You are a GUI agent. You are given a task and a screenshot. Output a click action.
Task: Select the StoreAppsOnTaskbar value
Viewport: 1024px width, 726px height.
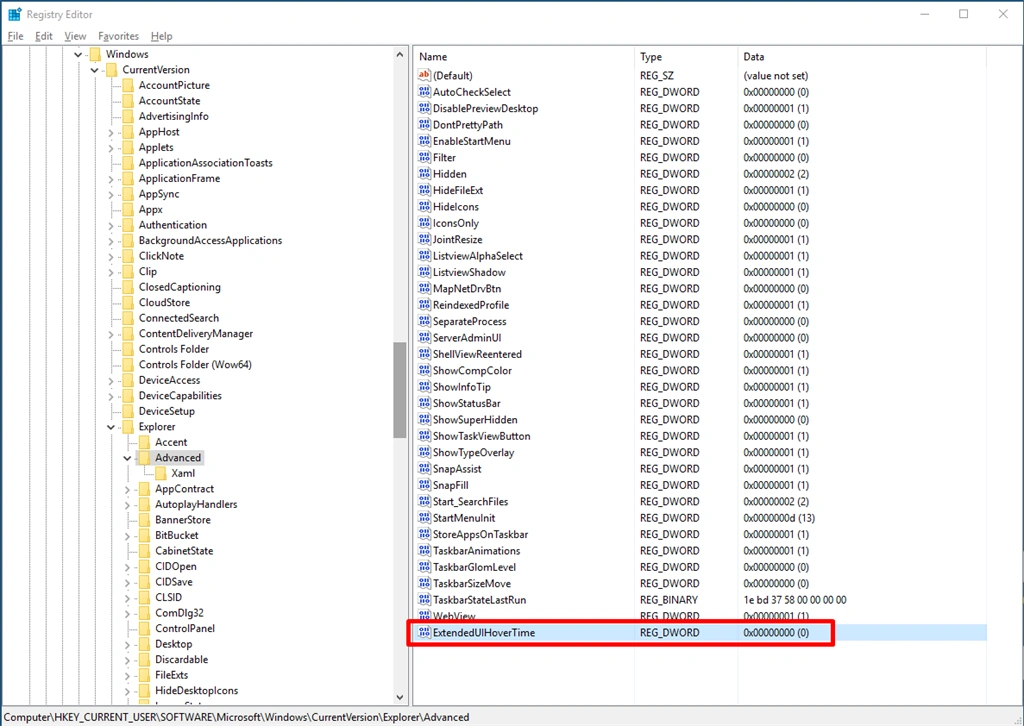(x=481, y=534)
